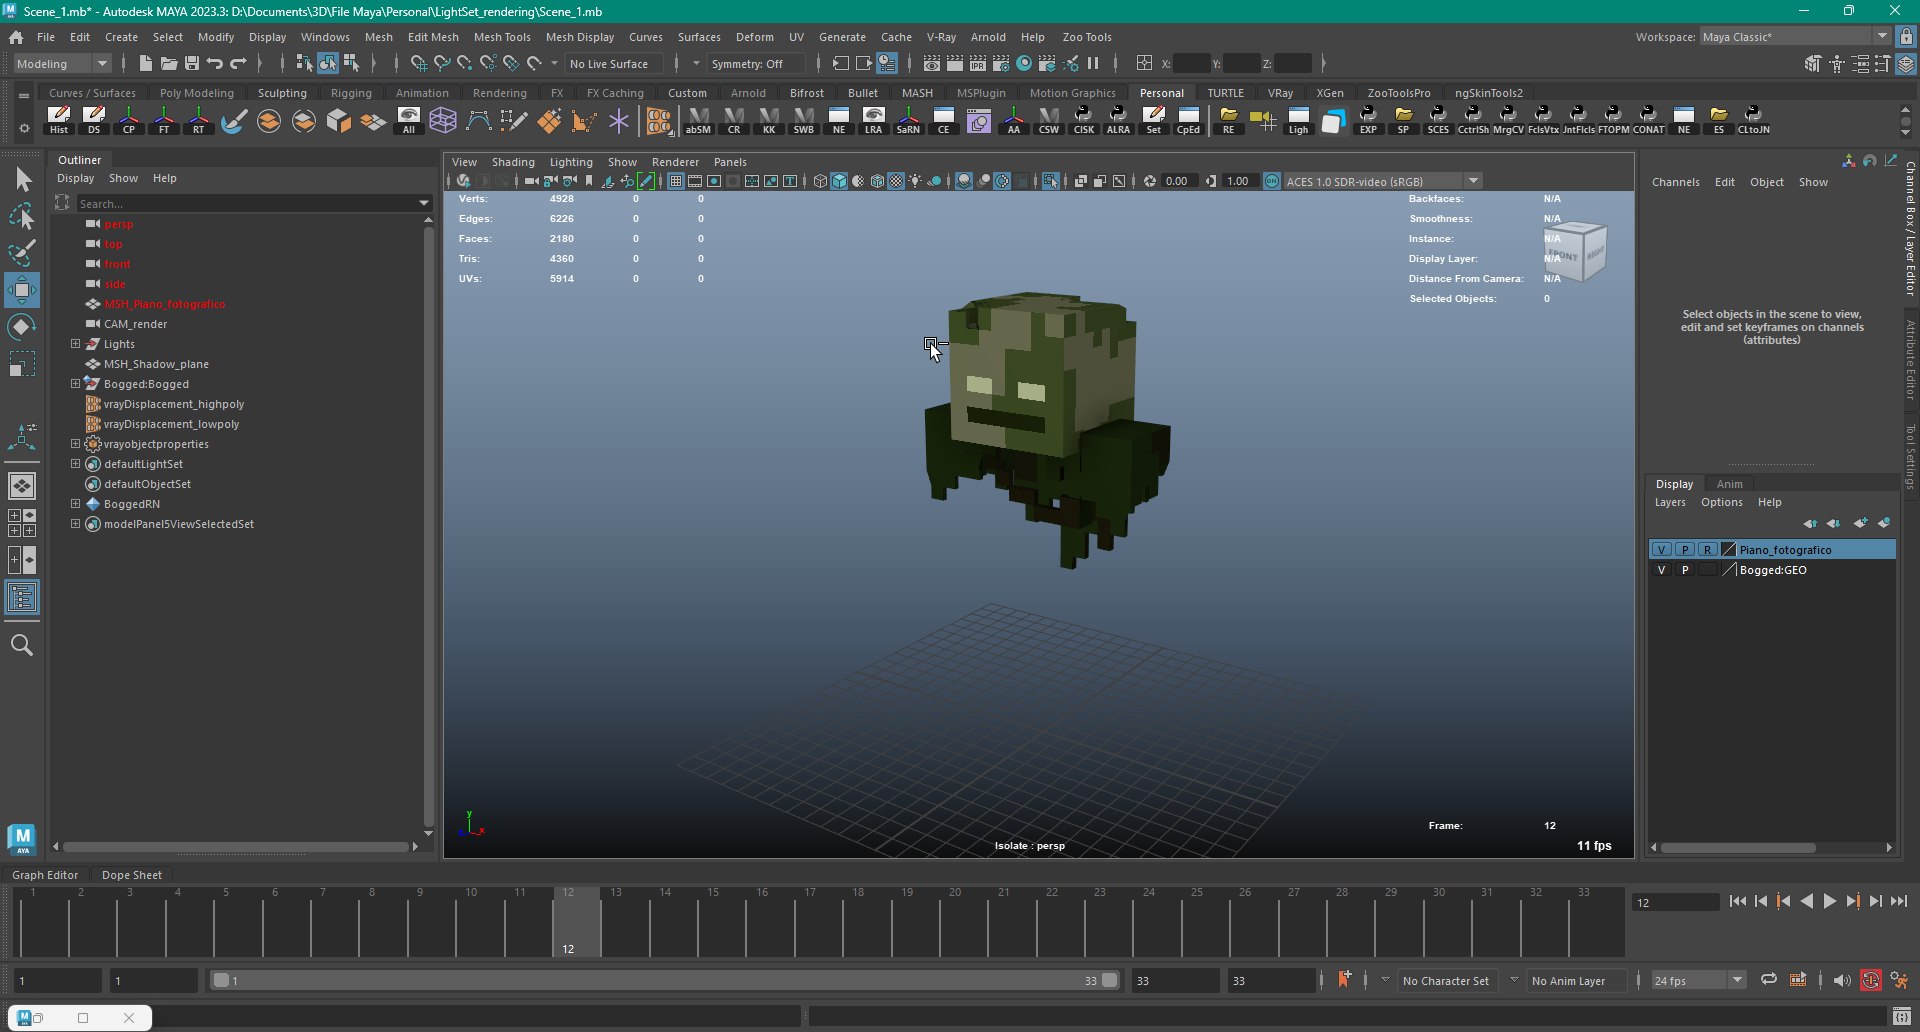Choose the Paint selection tool
This screenshot has width=1920, height=1032.
(x=22, y=252)
